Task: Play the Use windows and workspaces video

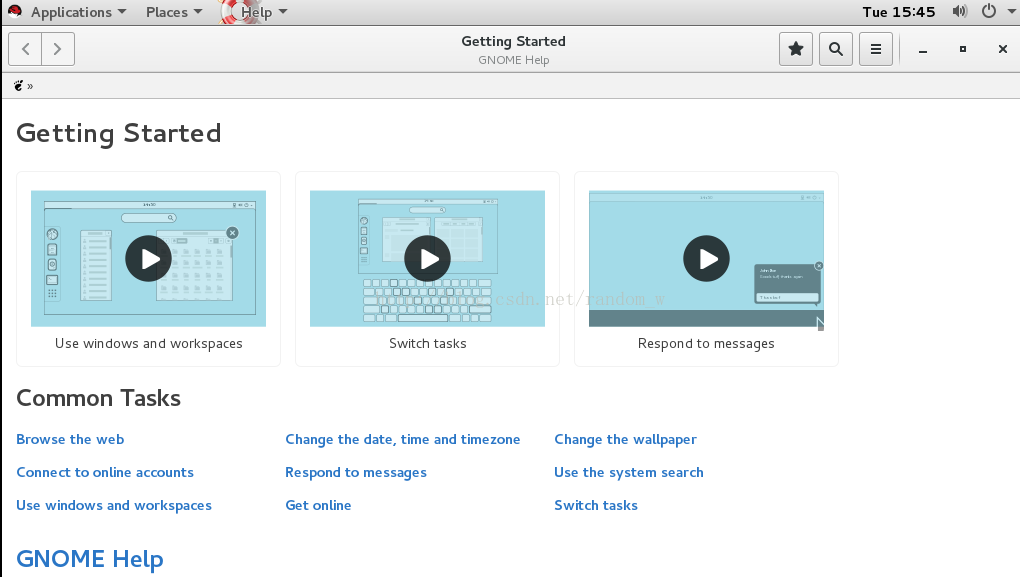Action: point(148,258)
